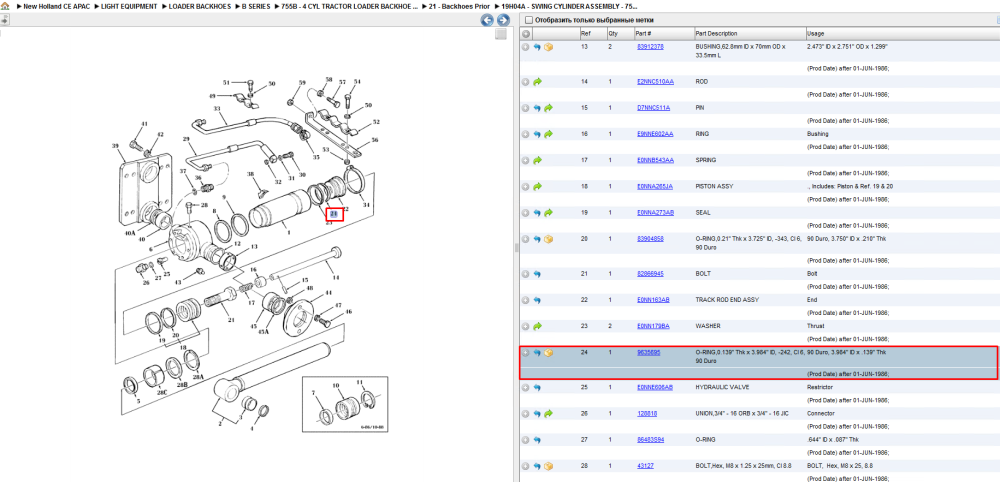Click blue arrow icon in TRACK ROD END ASSY row

coord(537,300)
